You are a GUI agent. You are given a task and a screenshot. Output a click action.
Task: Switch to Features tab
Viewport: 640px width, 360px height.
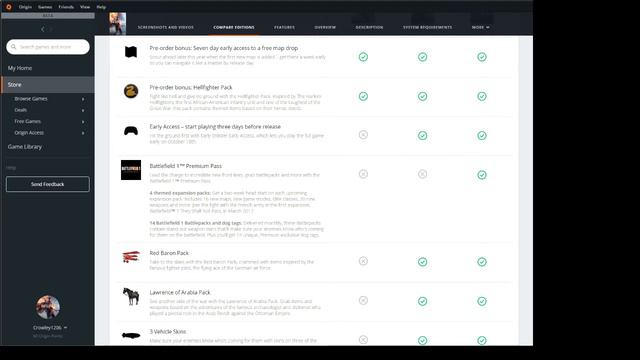point(284,27)
